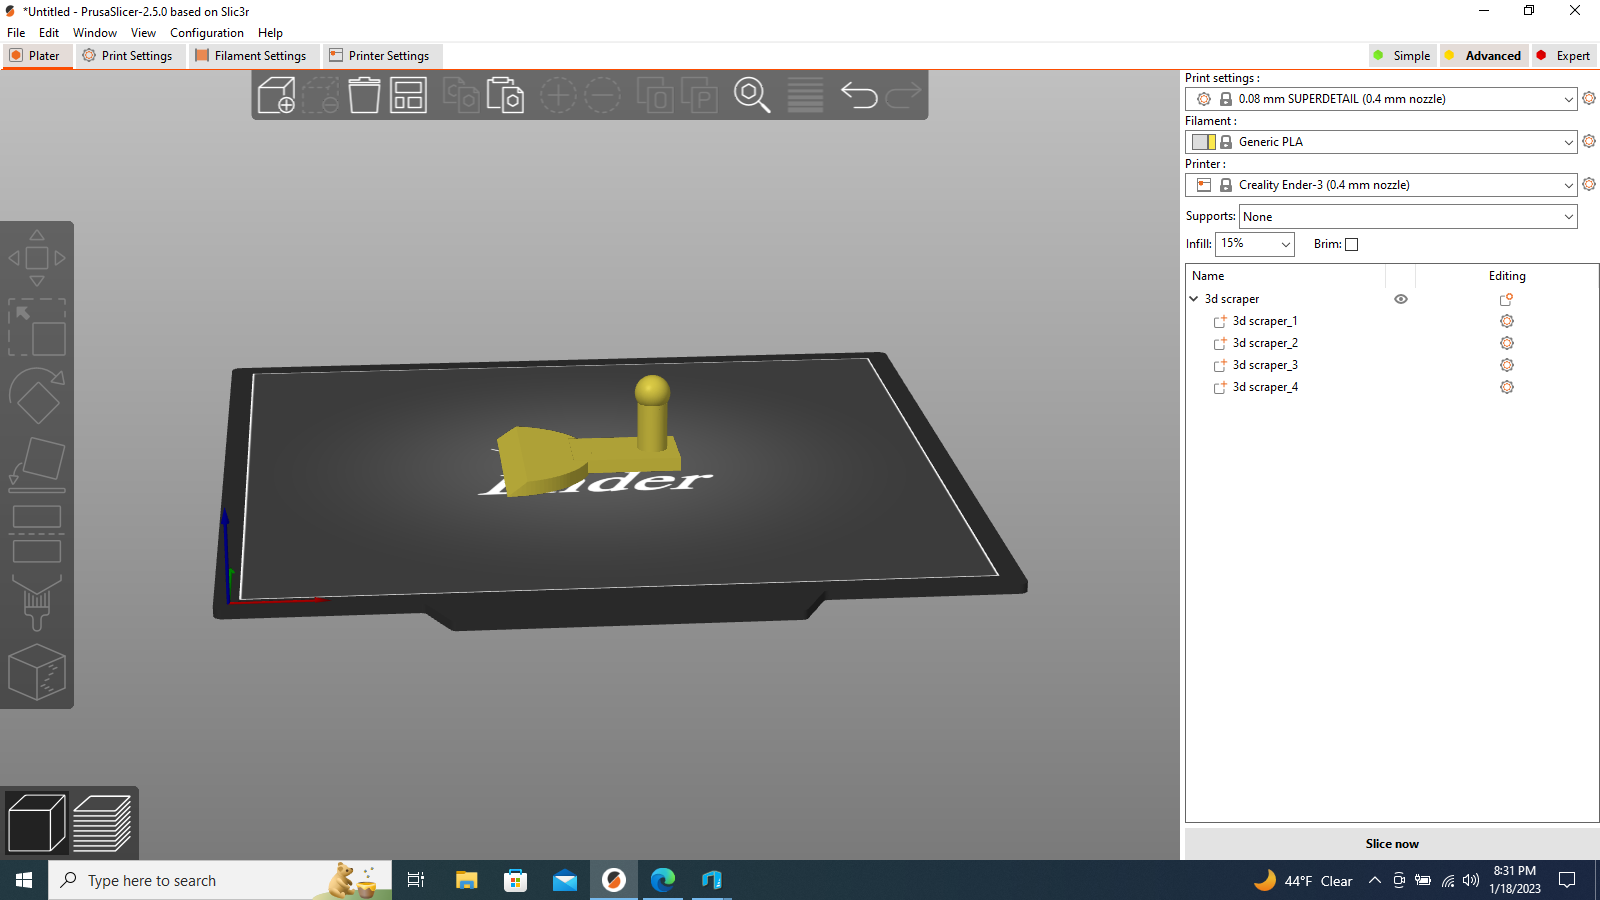
Task: Collapse the 3d scraper object tree
Action: [x=1193, y=298]
